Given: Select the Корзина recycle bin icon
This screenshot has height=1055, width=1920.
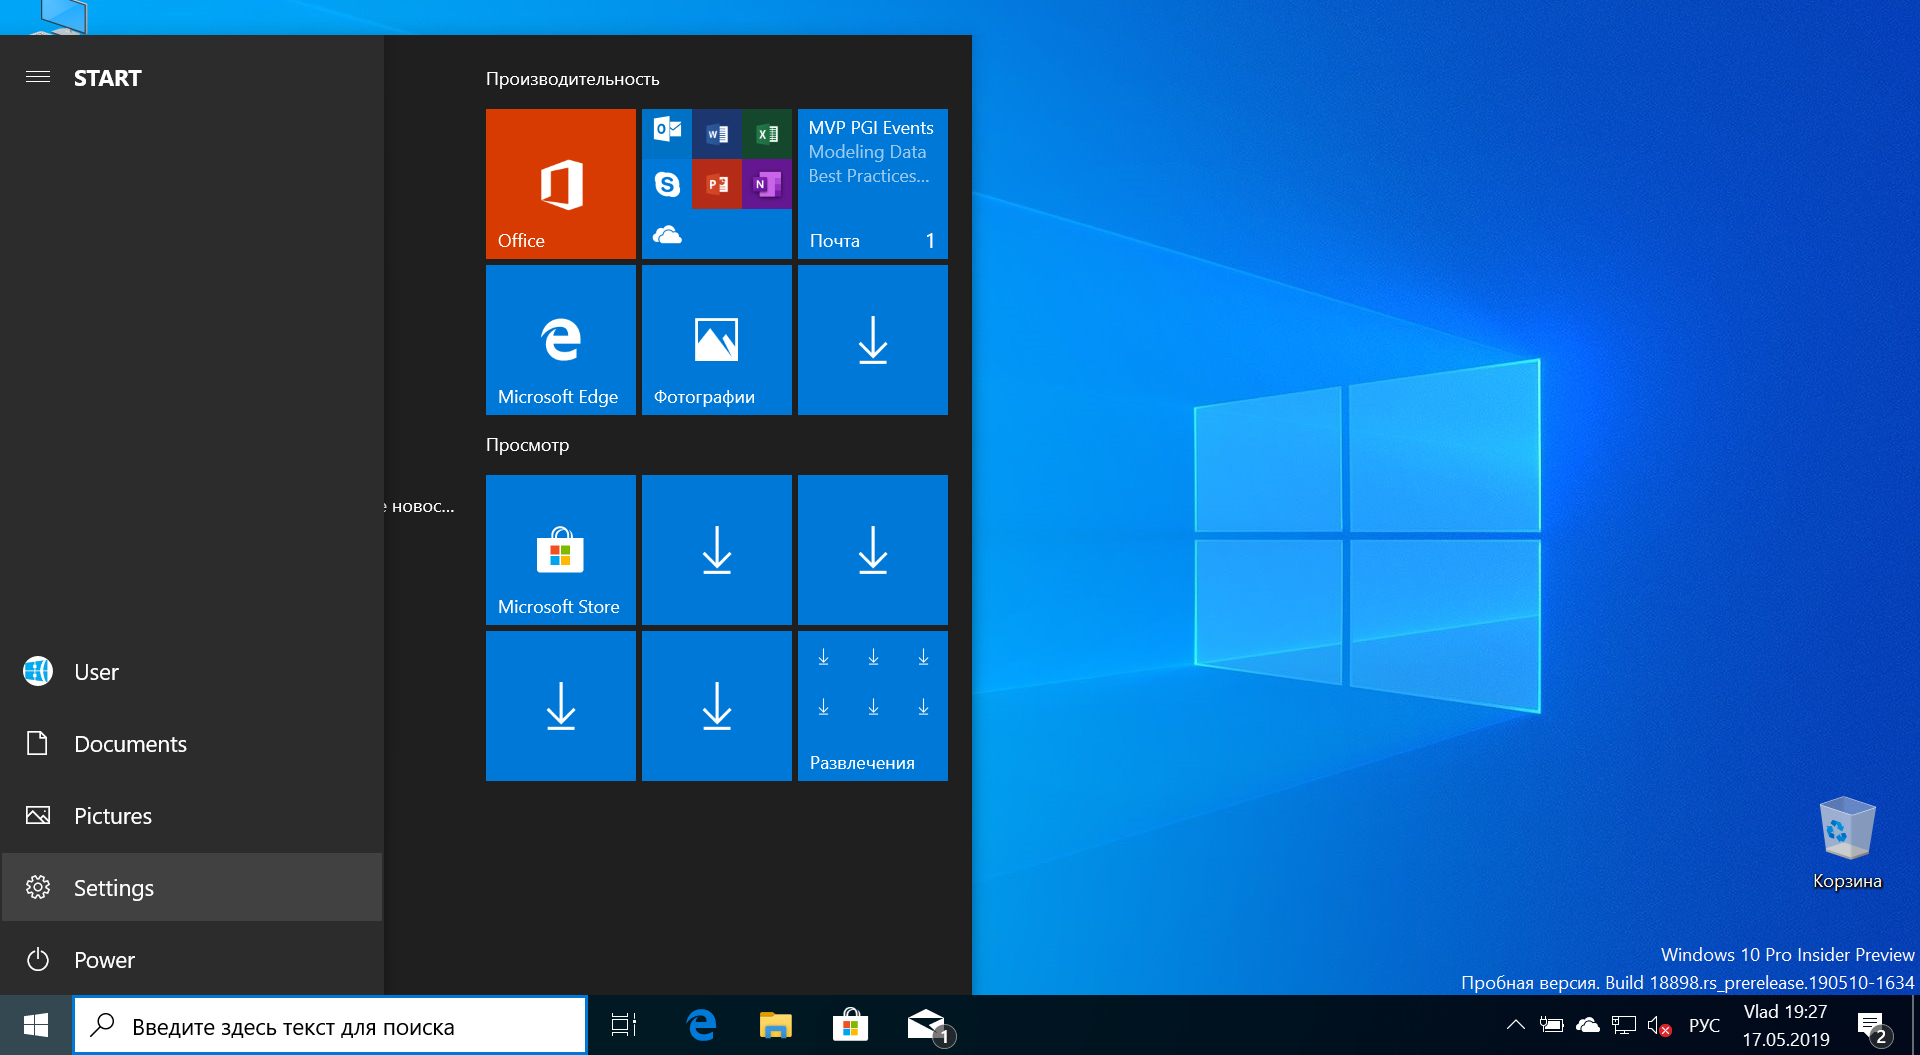Looking at the screenshot, I should [x=1847, y=842].
